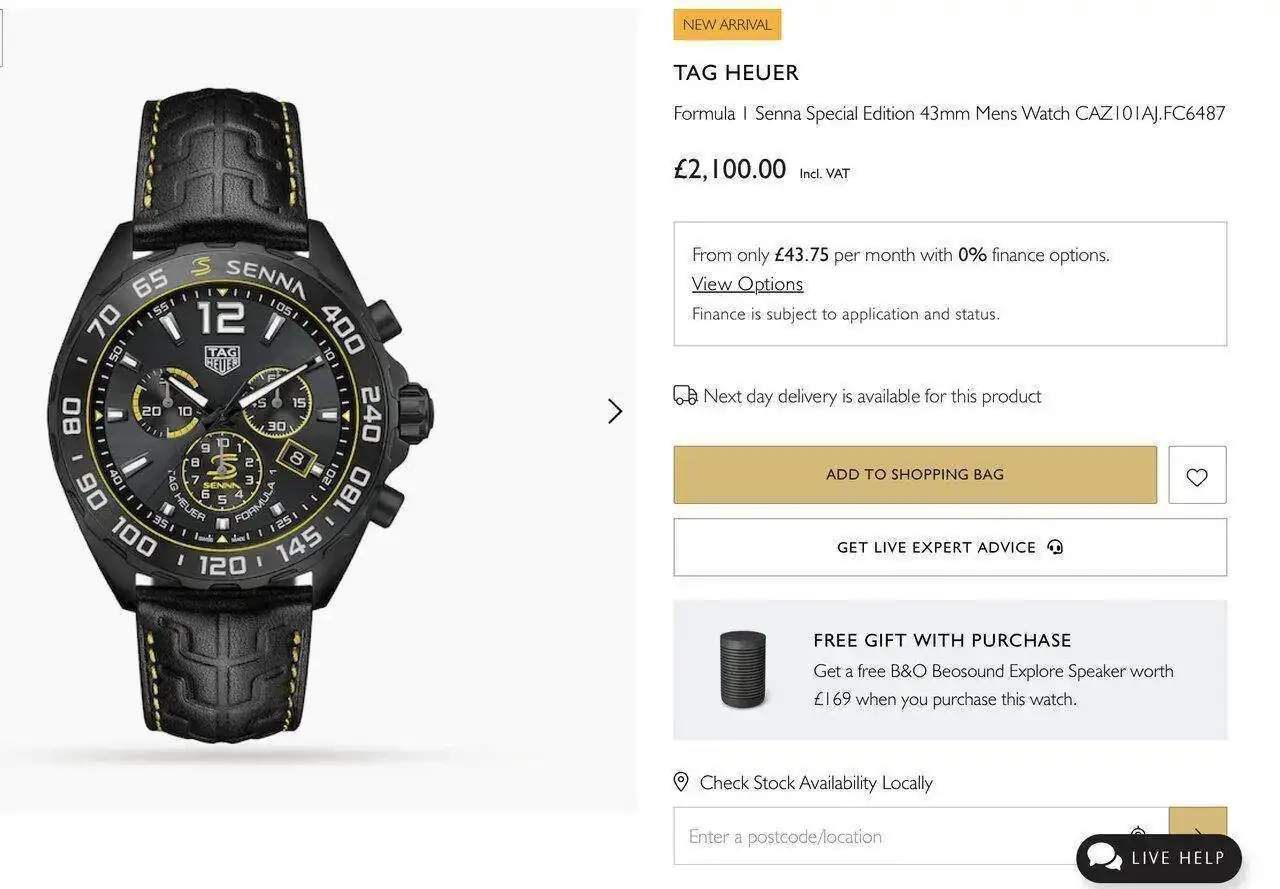Add watch to wishlist with heart icon
The image size is (1280, 889).
1197,475
